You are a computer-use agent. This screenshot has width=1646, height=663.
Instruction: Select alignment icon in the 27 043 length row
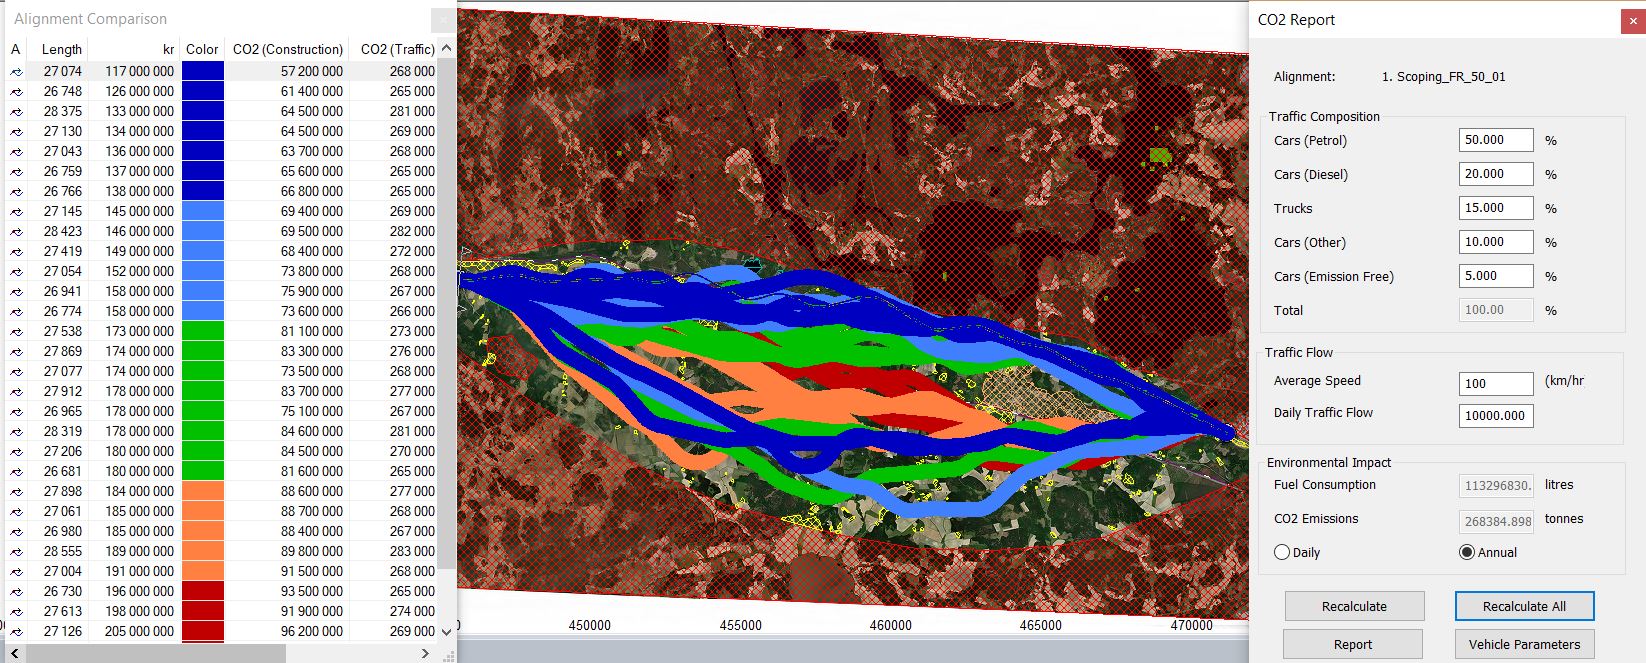pos(16,152)
